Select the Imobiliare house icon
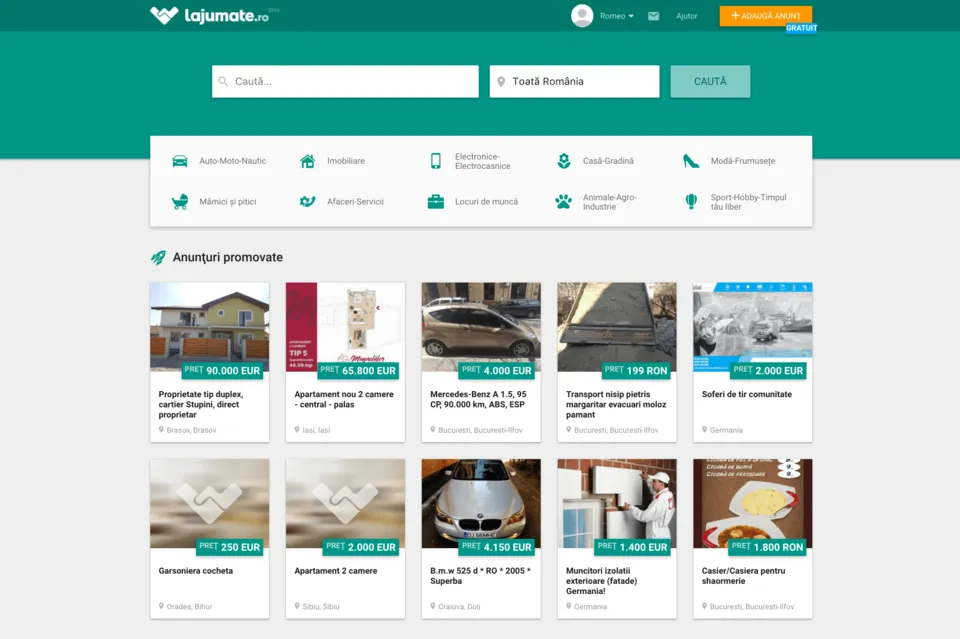The image size is (960, 639). 307,161
